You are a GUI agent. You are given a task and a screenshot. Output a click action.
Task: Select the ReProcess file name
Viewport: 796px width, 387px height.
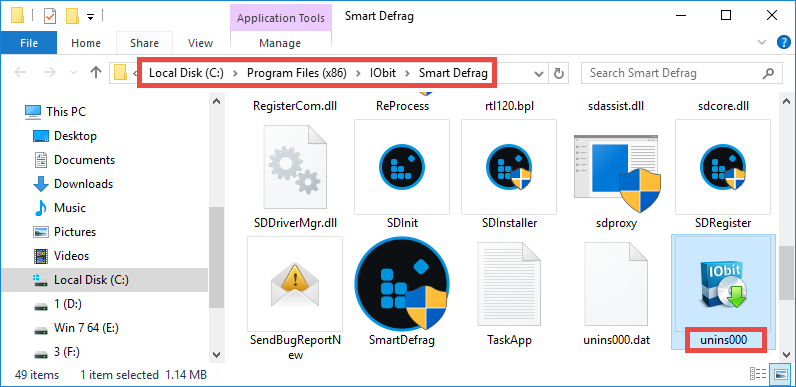pos(402,106)
